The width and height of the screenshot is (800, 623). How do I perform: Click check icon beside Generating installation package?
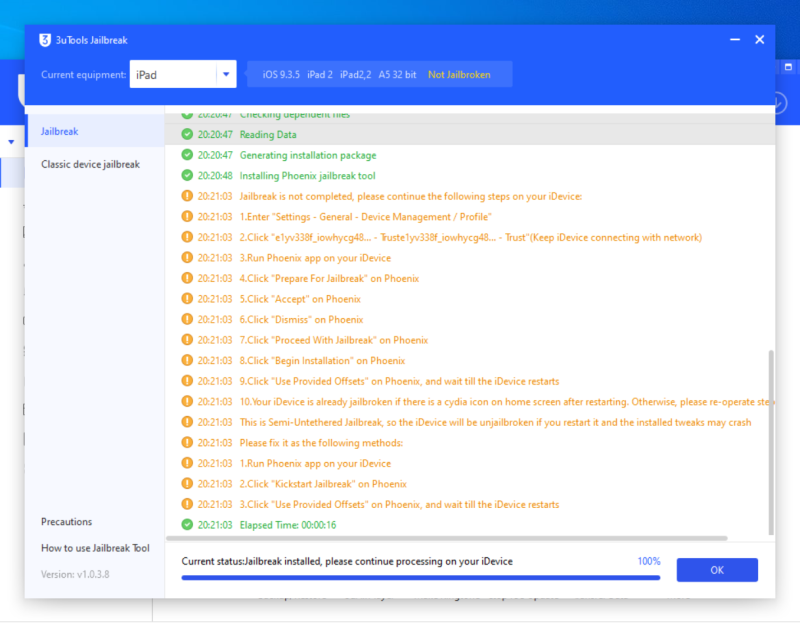point(187,155)
